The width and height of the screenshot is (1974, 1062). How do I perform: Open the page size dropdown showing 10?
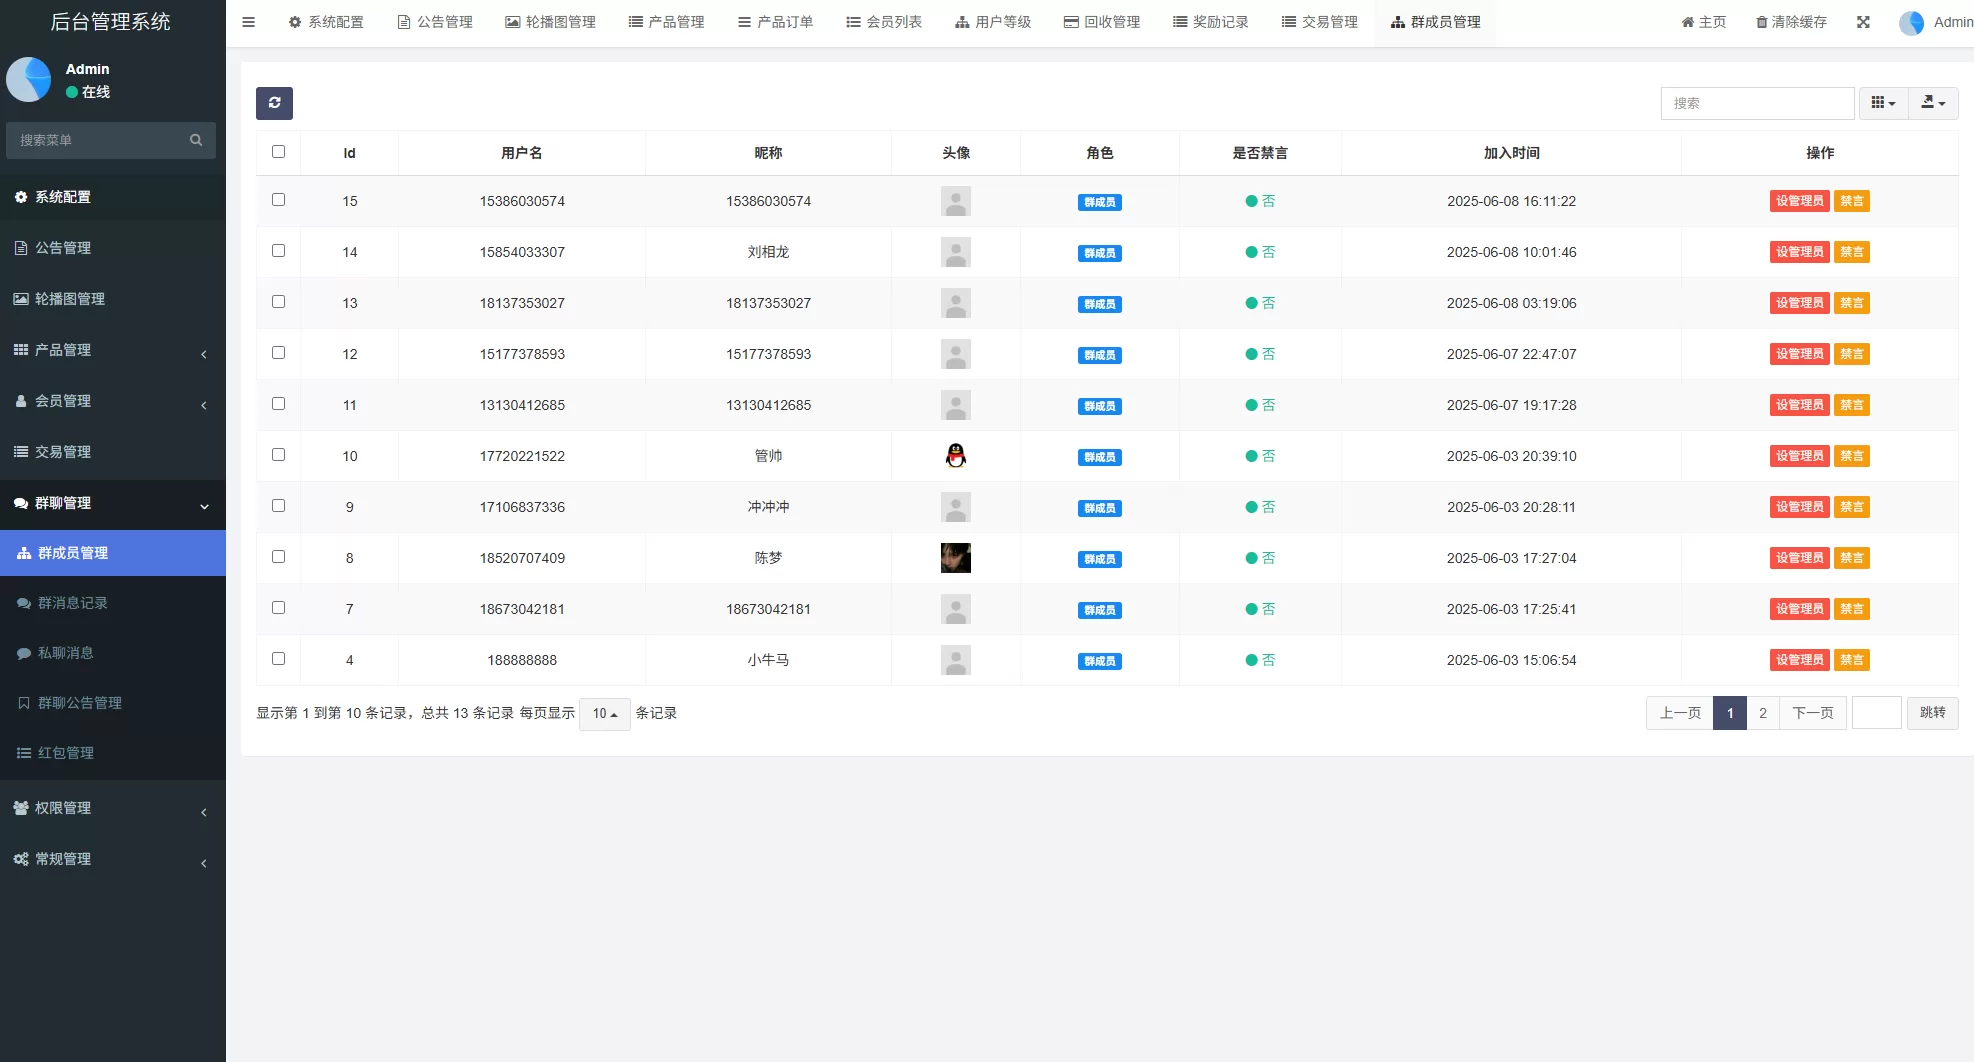coord(604,714)
